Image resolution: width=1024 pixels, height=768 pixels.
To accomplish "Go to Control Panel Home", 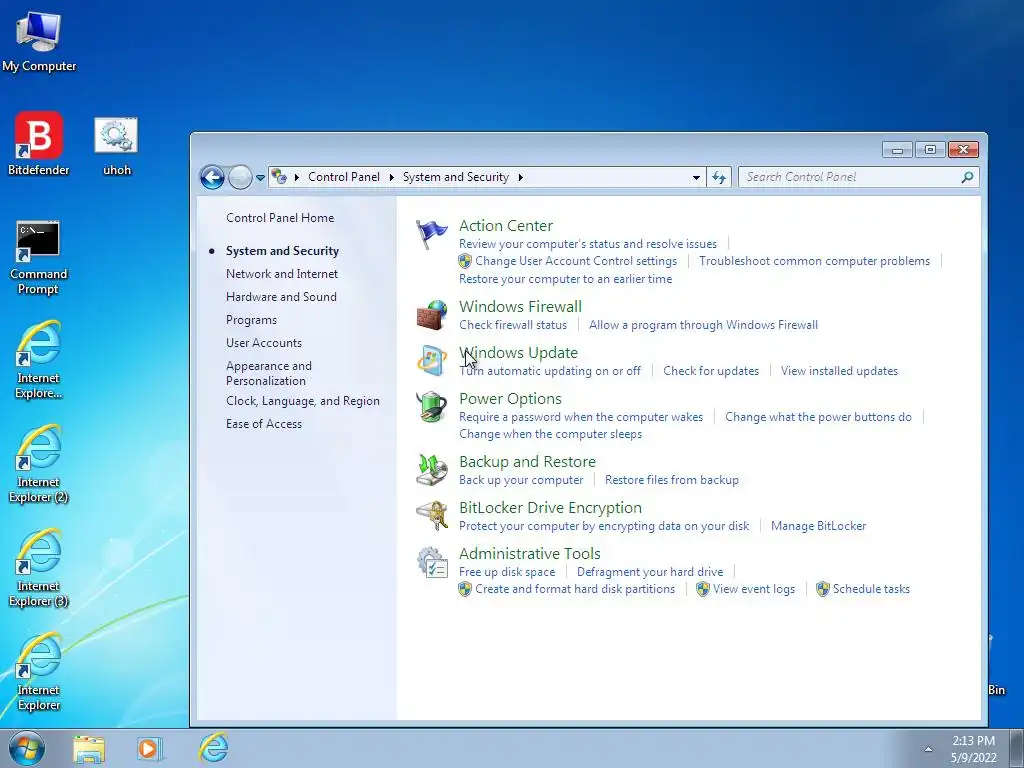I will (280, 218).
